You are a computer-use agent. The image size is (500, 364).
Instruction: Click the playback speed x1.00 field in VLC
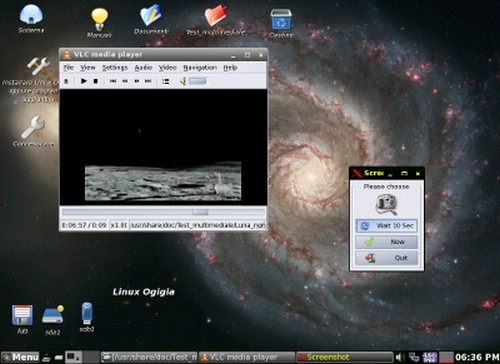pyautogui.click(x=119, y=225)
